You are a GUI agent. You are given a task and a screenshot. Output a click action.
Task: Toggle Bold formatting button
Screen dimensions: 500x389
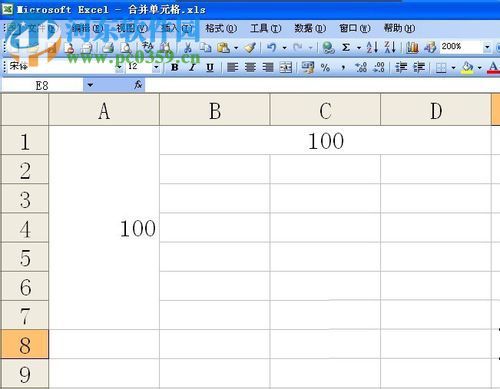point(174,68)
